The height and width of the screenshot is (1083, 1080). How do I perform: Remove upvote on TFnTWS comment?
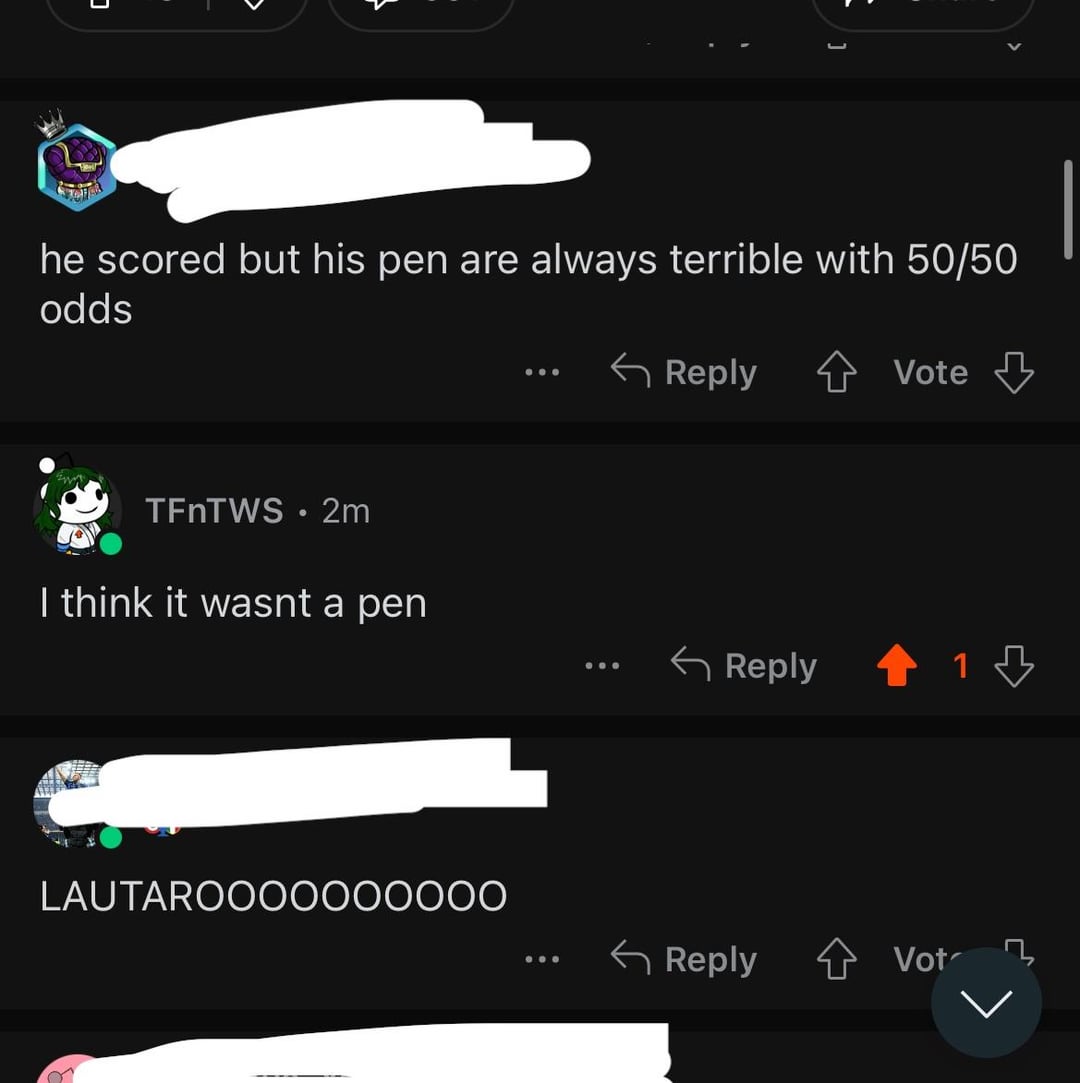896,666
